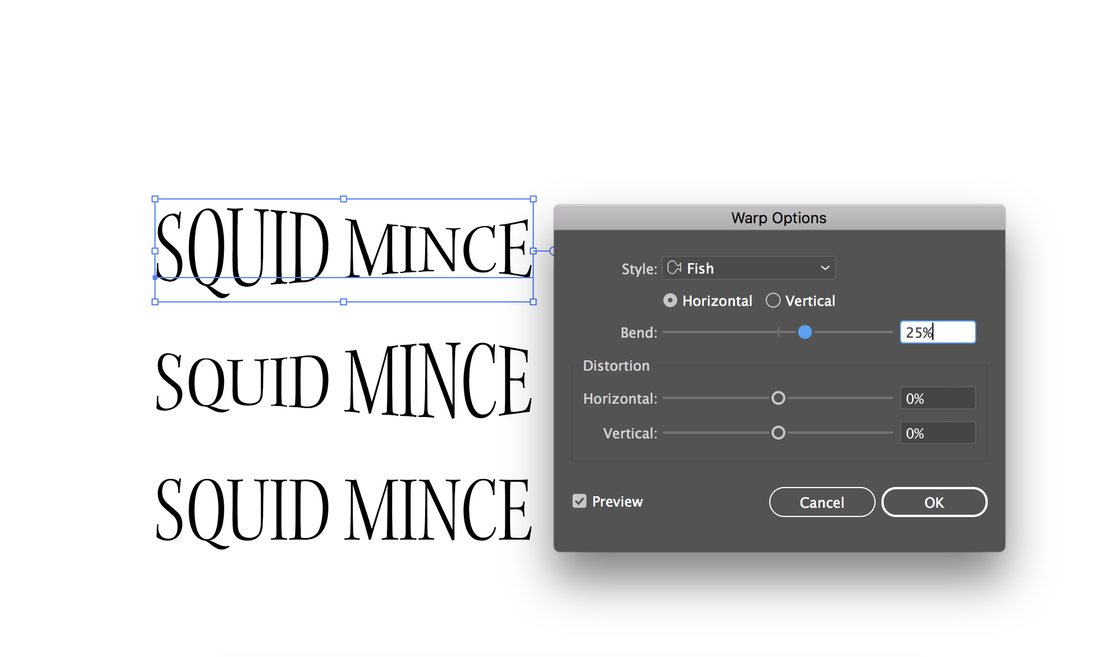The image size is (1100, 657).
Task: Click the fish icon in Style dropdown
Action: coord(674,268)
